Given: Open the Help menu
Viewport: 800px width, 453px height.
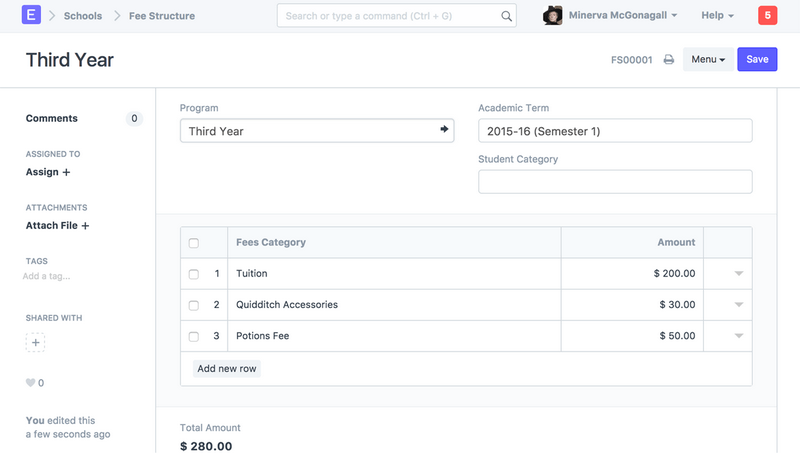Looking at the screenshot, I should 717,16.
